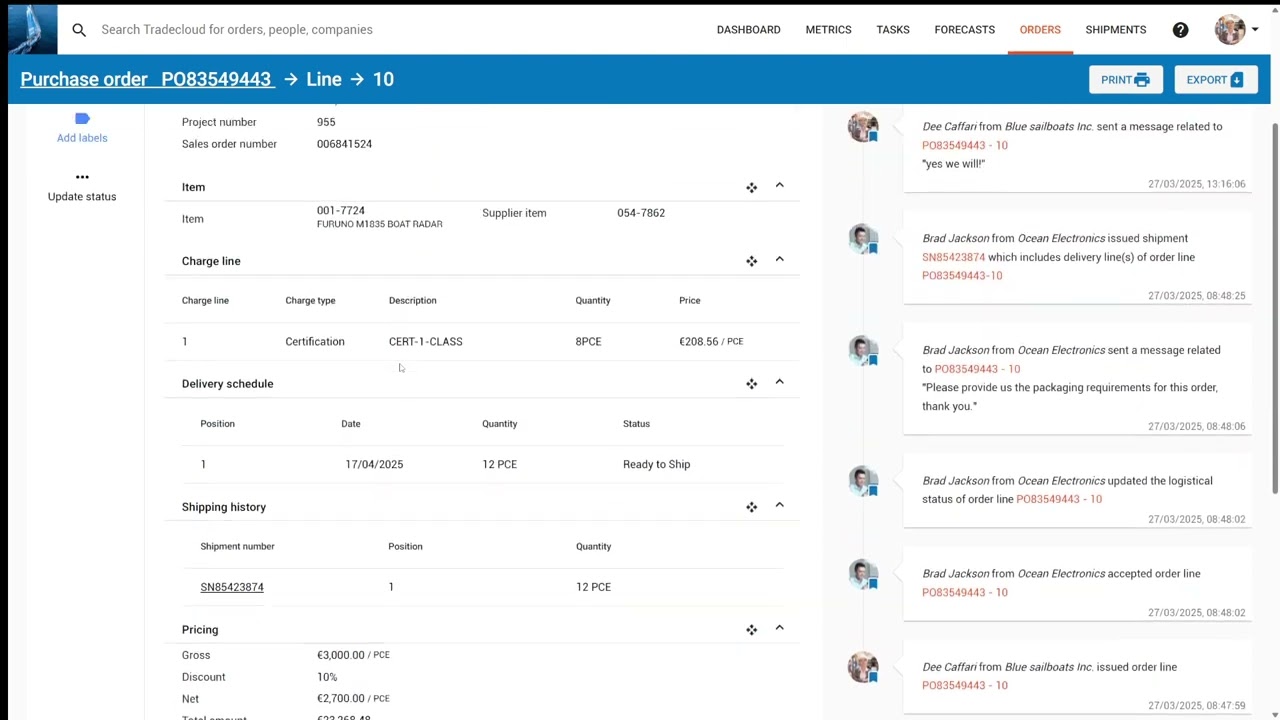Open the Forecasts tab
The height and width of the screenshot is (720, 1280).
(x=964, y=30)
